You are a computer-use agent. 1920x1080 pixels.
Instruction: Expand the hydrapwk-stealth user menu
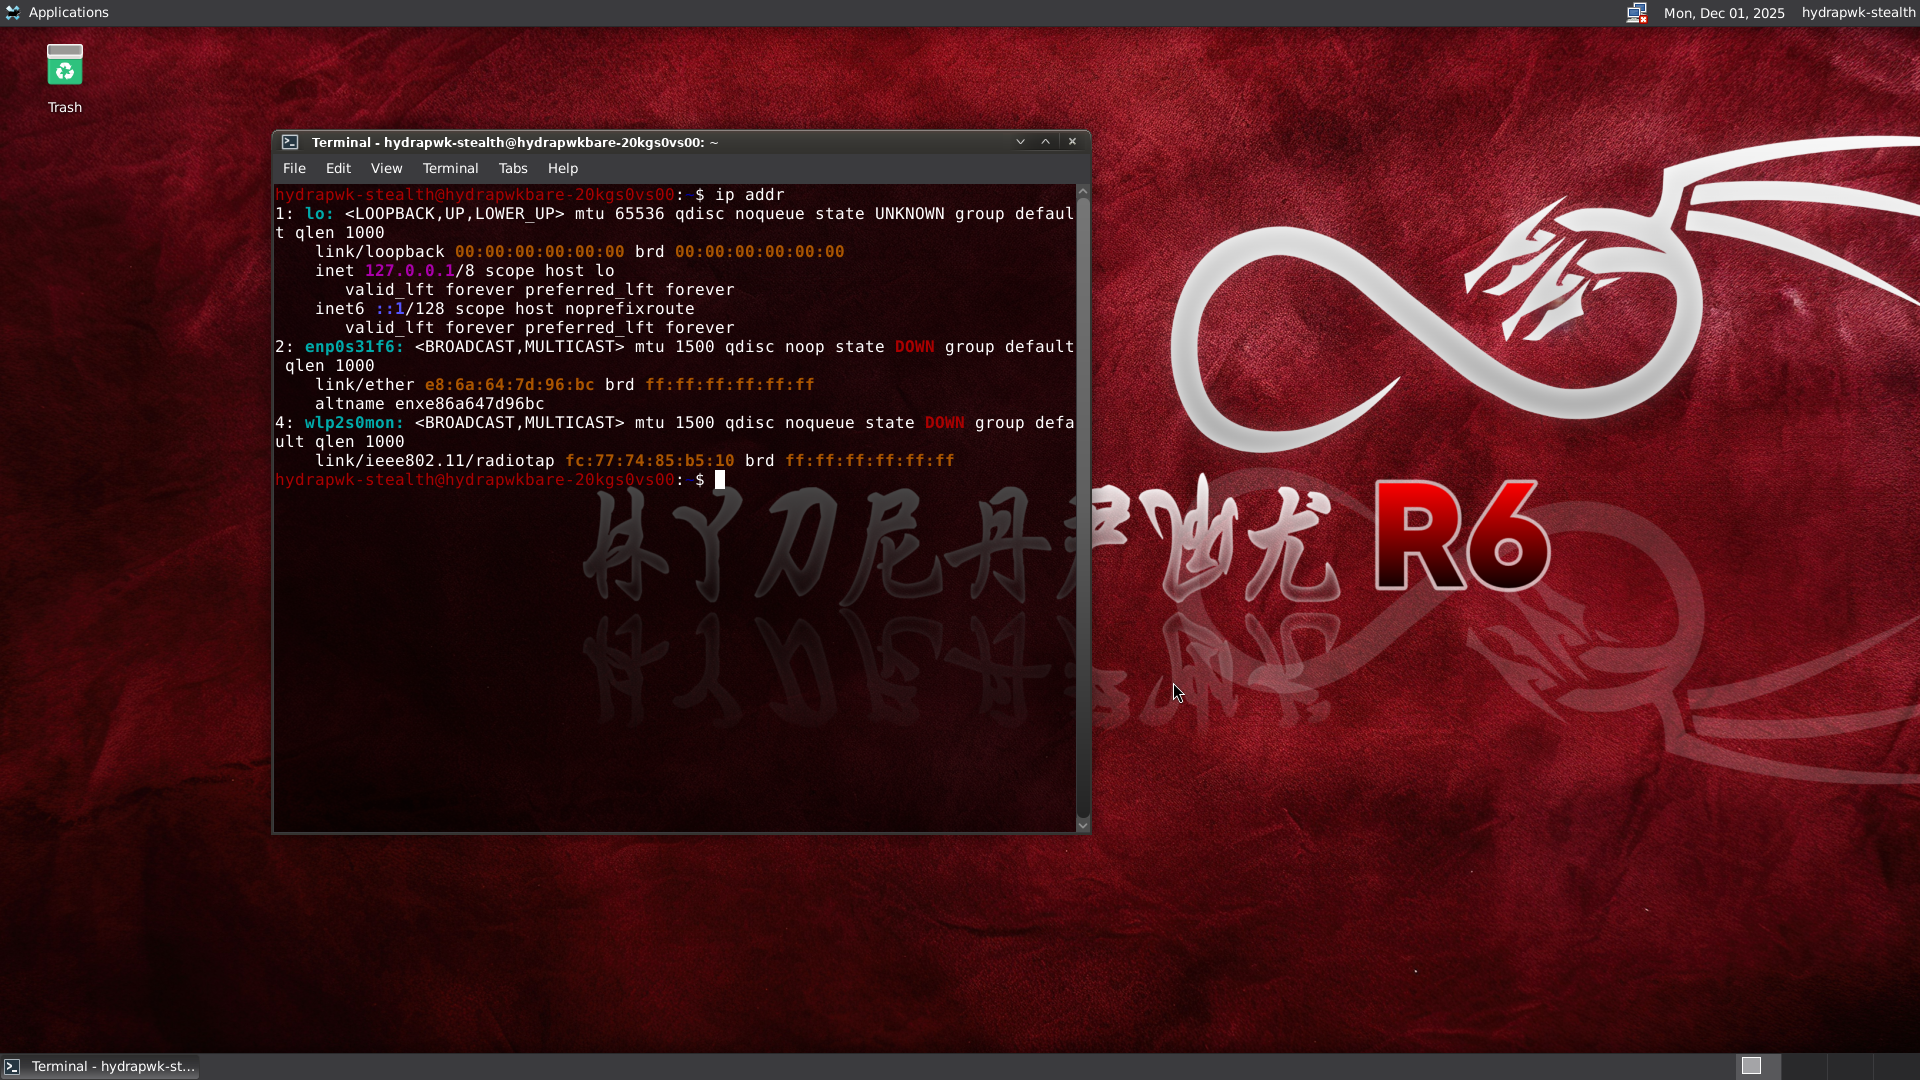coord(1858,13)
